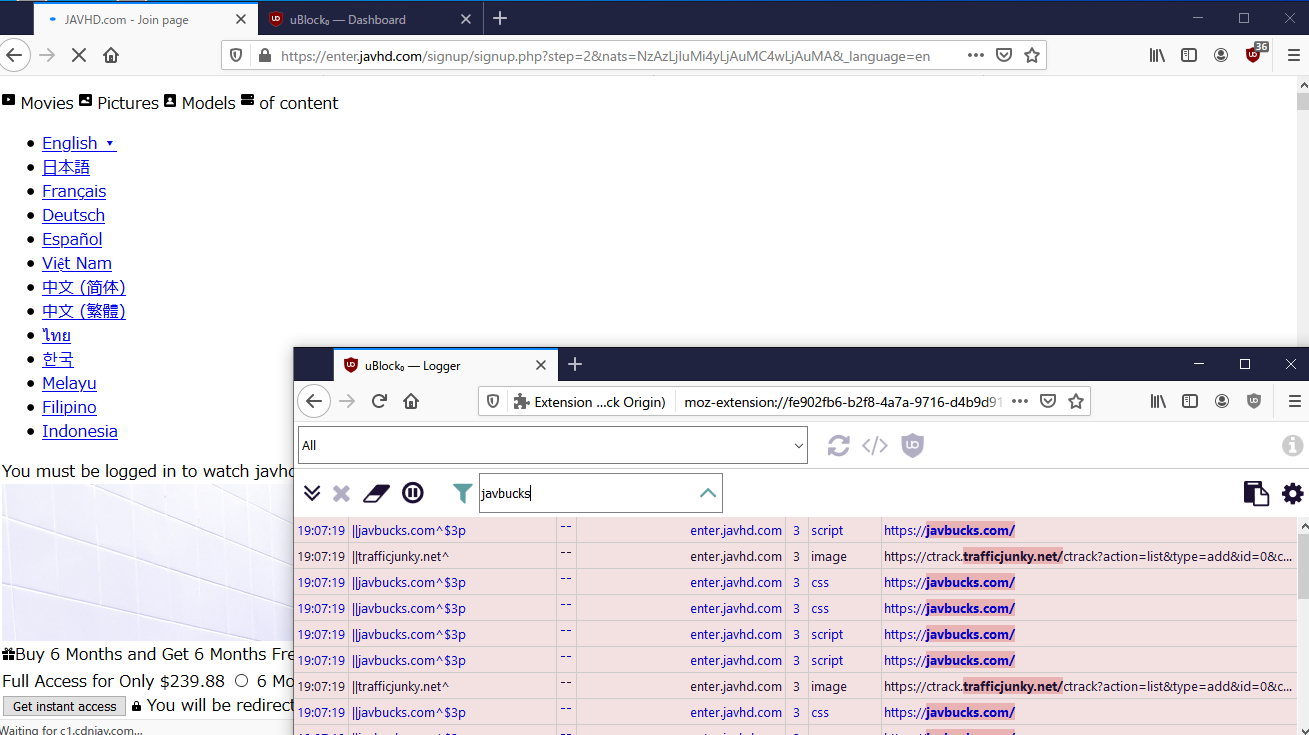Save JAVHD page to Pocket
The width and height of the screenshot is (1309, 735).
[x=1004, y=56]
